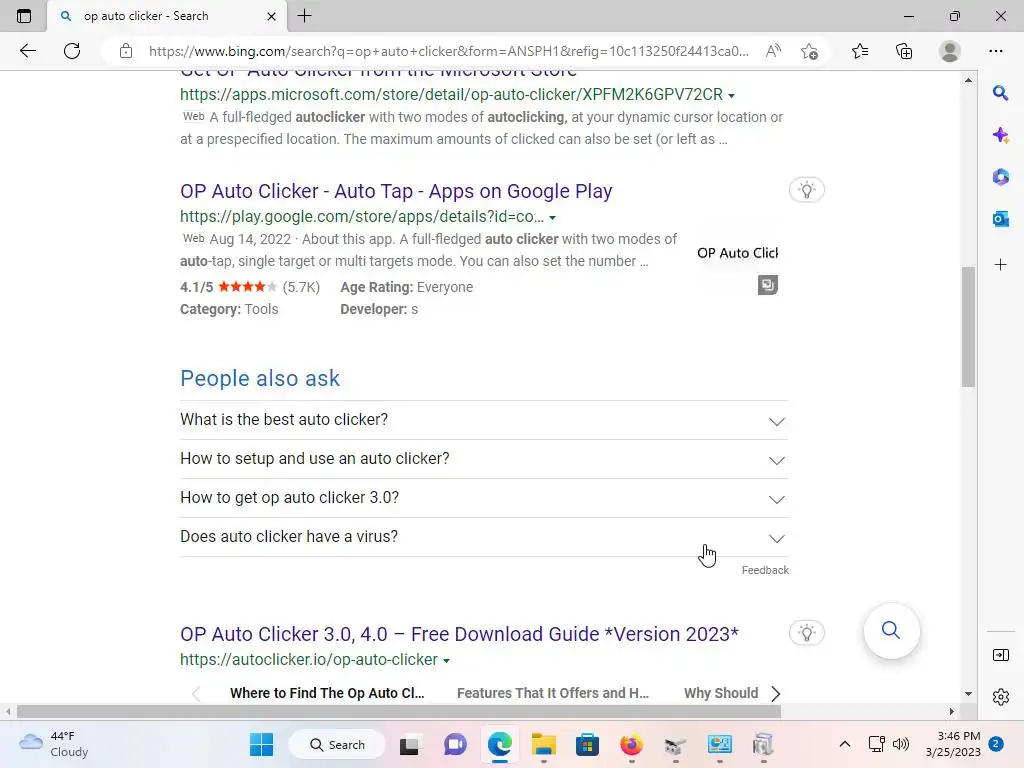Image resolution: width=1024 pixels, height=768 pixels.
Task: Open sidebar Discover sparkle icon
Action: pyautogui.click(x=1000, y=135)
